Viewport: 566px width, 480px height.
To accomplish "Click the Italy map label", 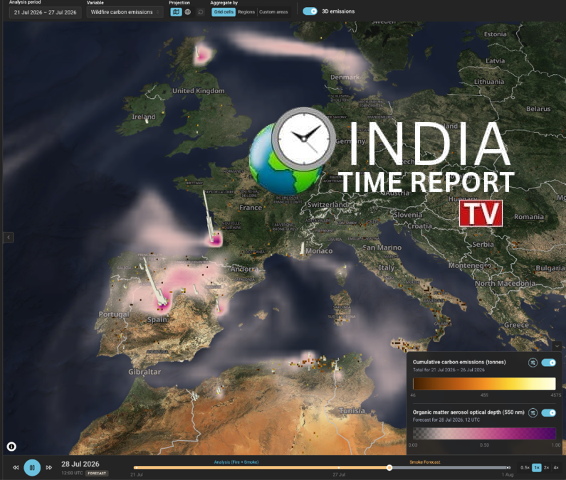I will 386,268.
